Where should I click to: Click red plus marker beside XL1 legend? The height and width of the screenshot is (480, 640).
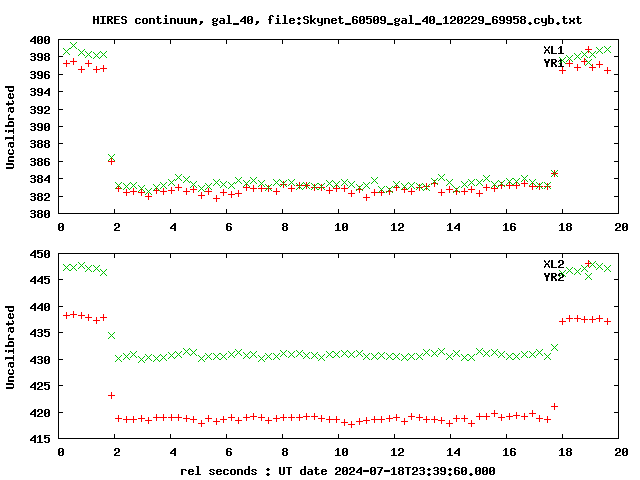[x=588, y=49]
